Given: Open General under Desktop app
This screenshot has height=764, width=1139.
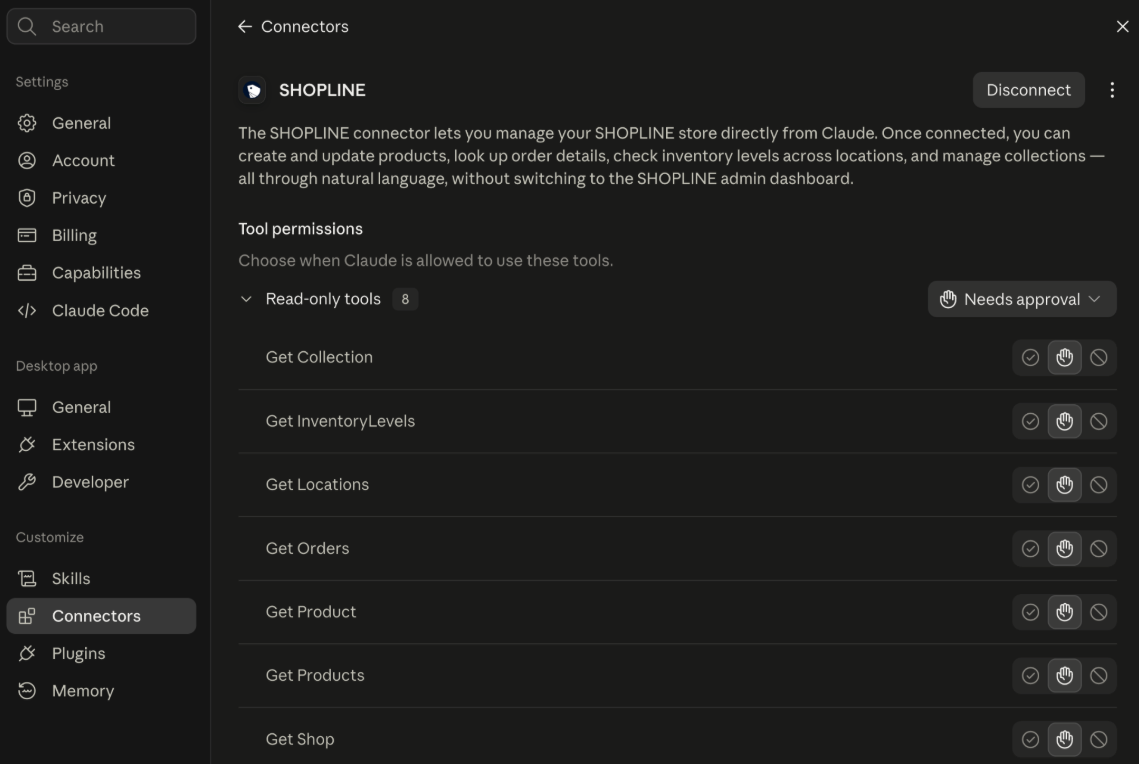Looking at the screenshot, I should click(101, 407).
